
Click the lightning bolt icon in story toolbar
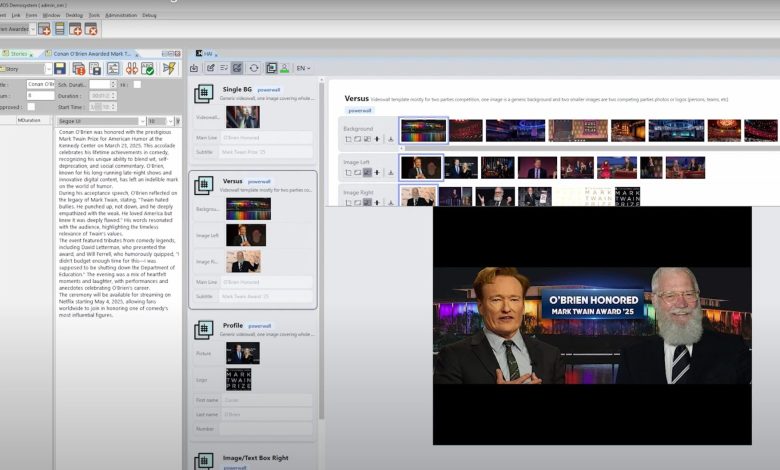[x=169, y=68]
